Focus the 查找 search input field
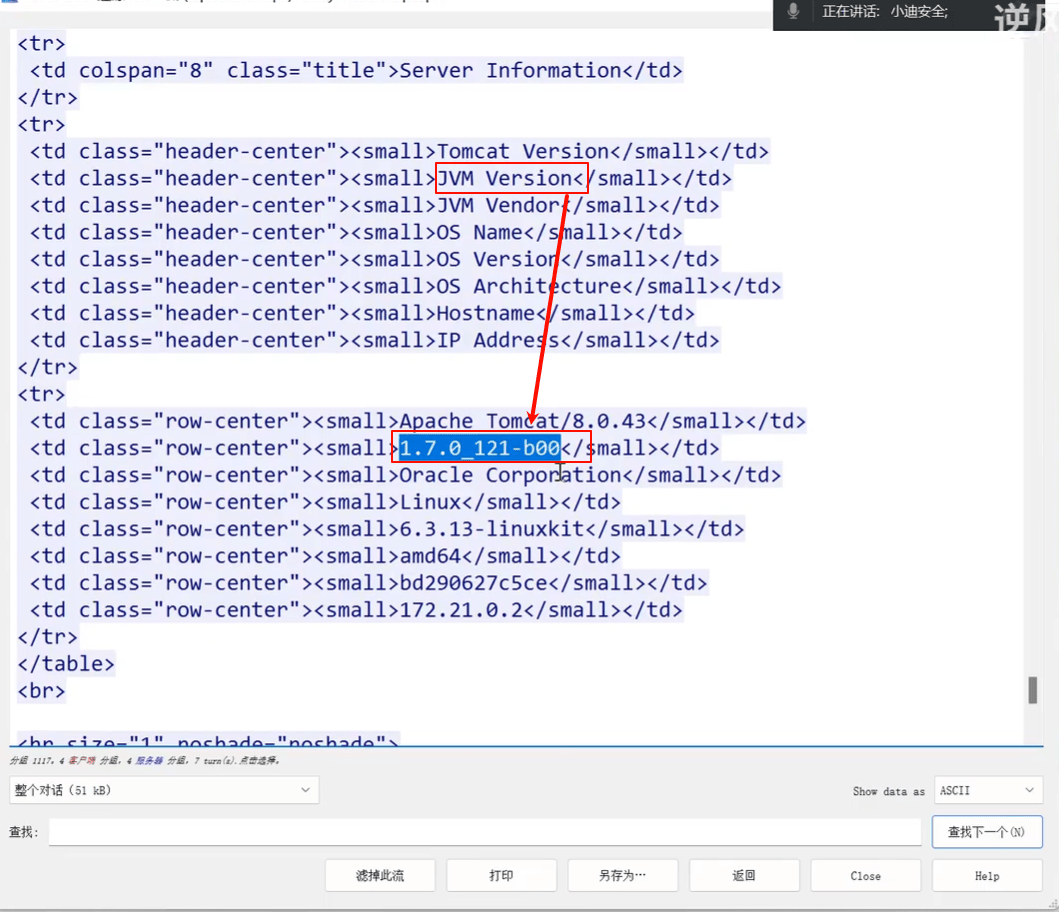1059x912 pixels. pyautogui.click(x=485, y=832)
